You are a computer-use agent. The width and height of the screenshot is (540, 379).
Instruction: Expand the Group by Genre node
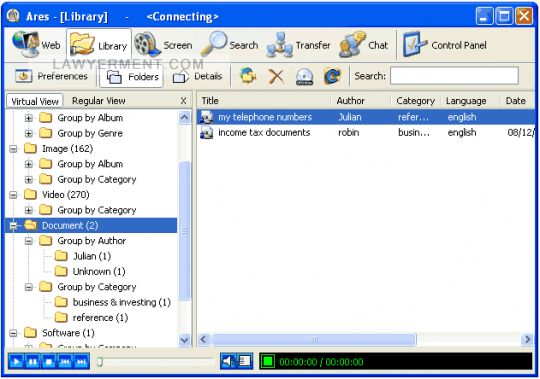coord(29,133)
